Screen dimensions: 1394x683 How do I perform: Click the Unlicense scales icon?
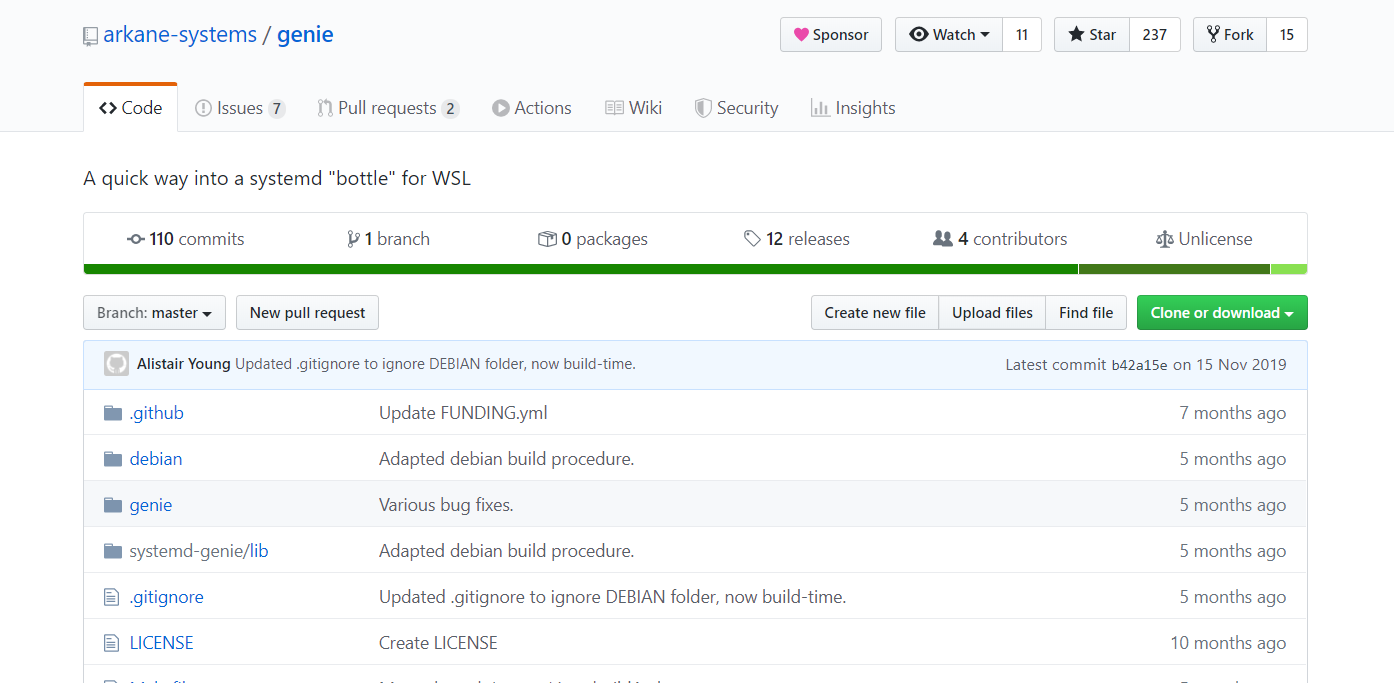pyautogui.click(x=1164, y=239)
